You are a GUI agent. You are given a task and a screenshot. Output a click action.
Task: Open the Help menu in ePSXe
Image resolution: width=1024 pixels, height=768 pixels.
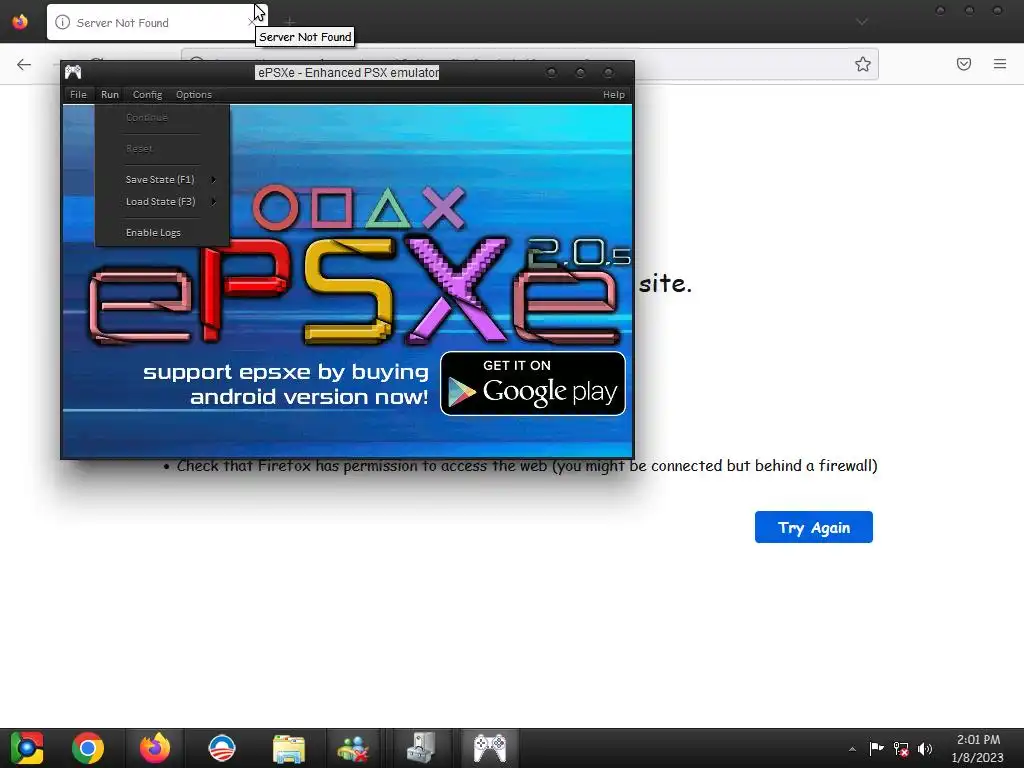pyautogui.click(x=614, y=95)
